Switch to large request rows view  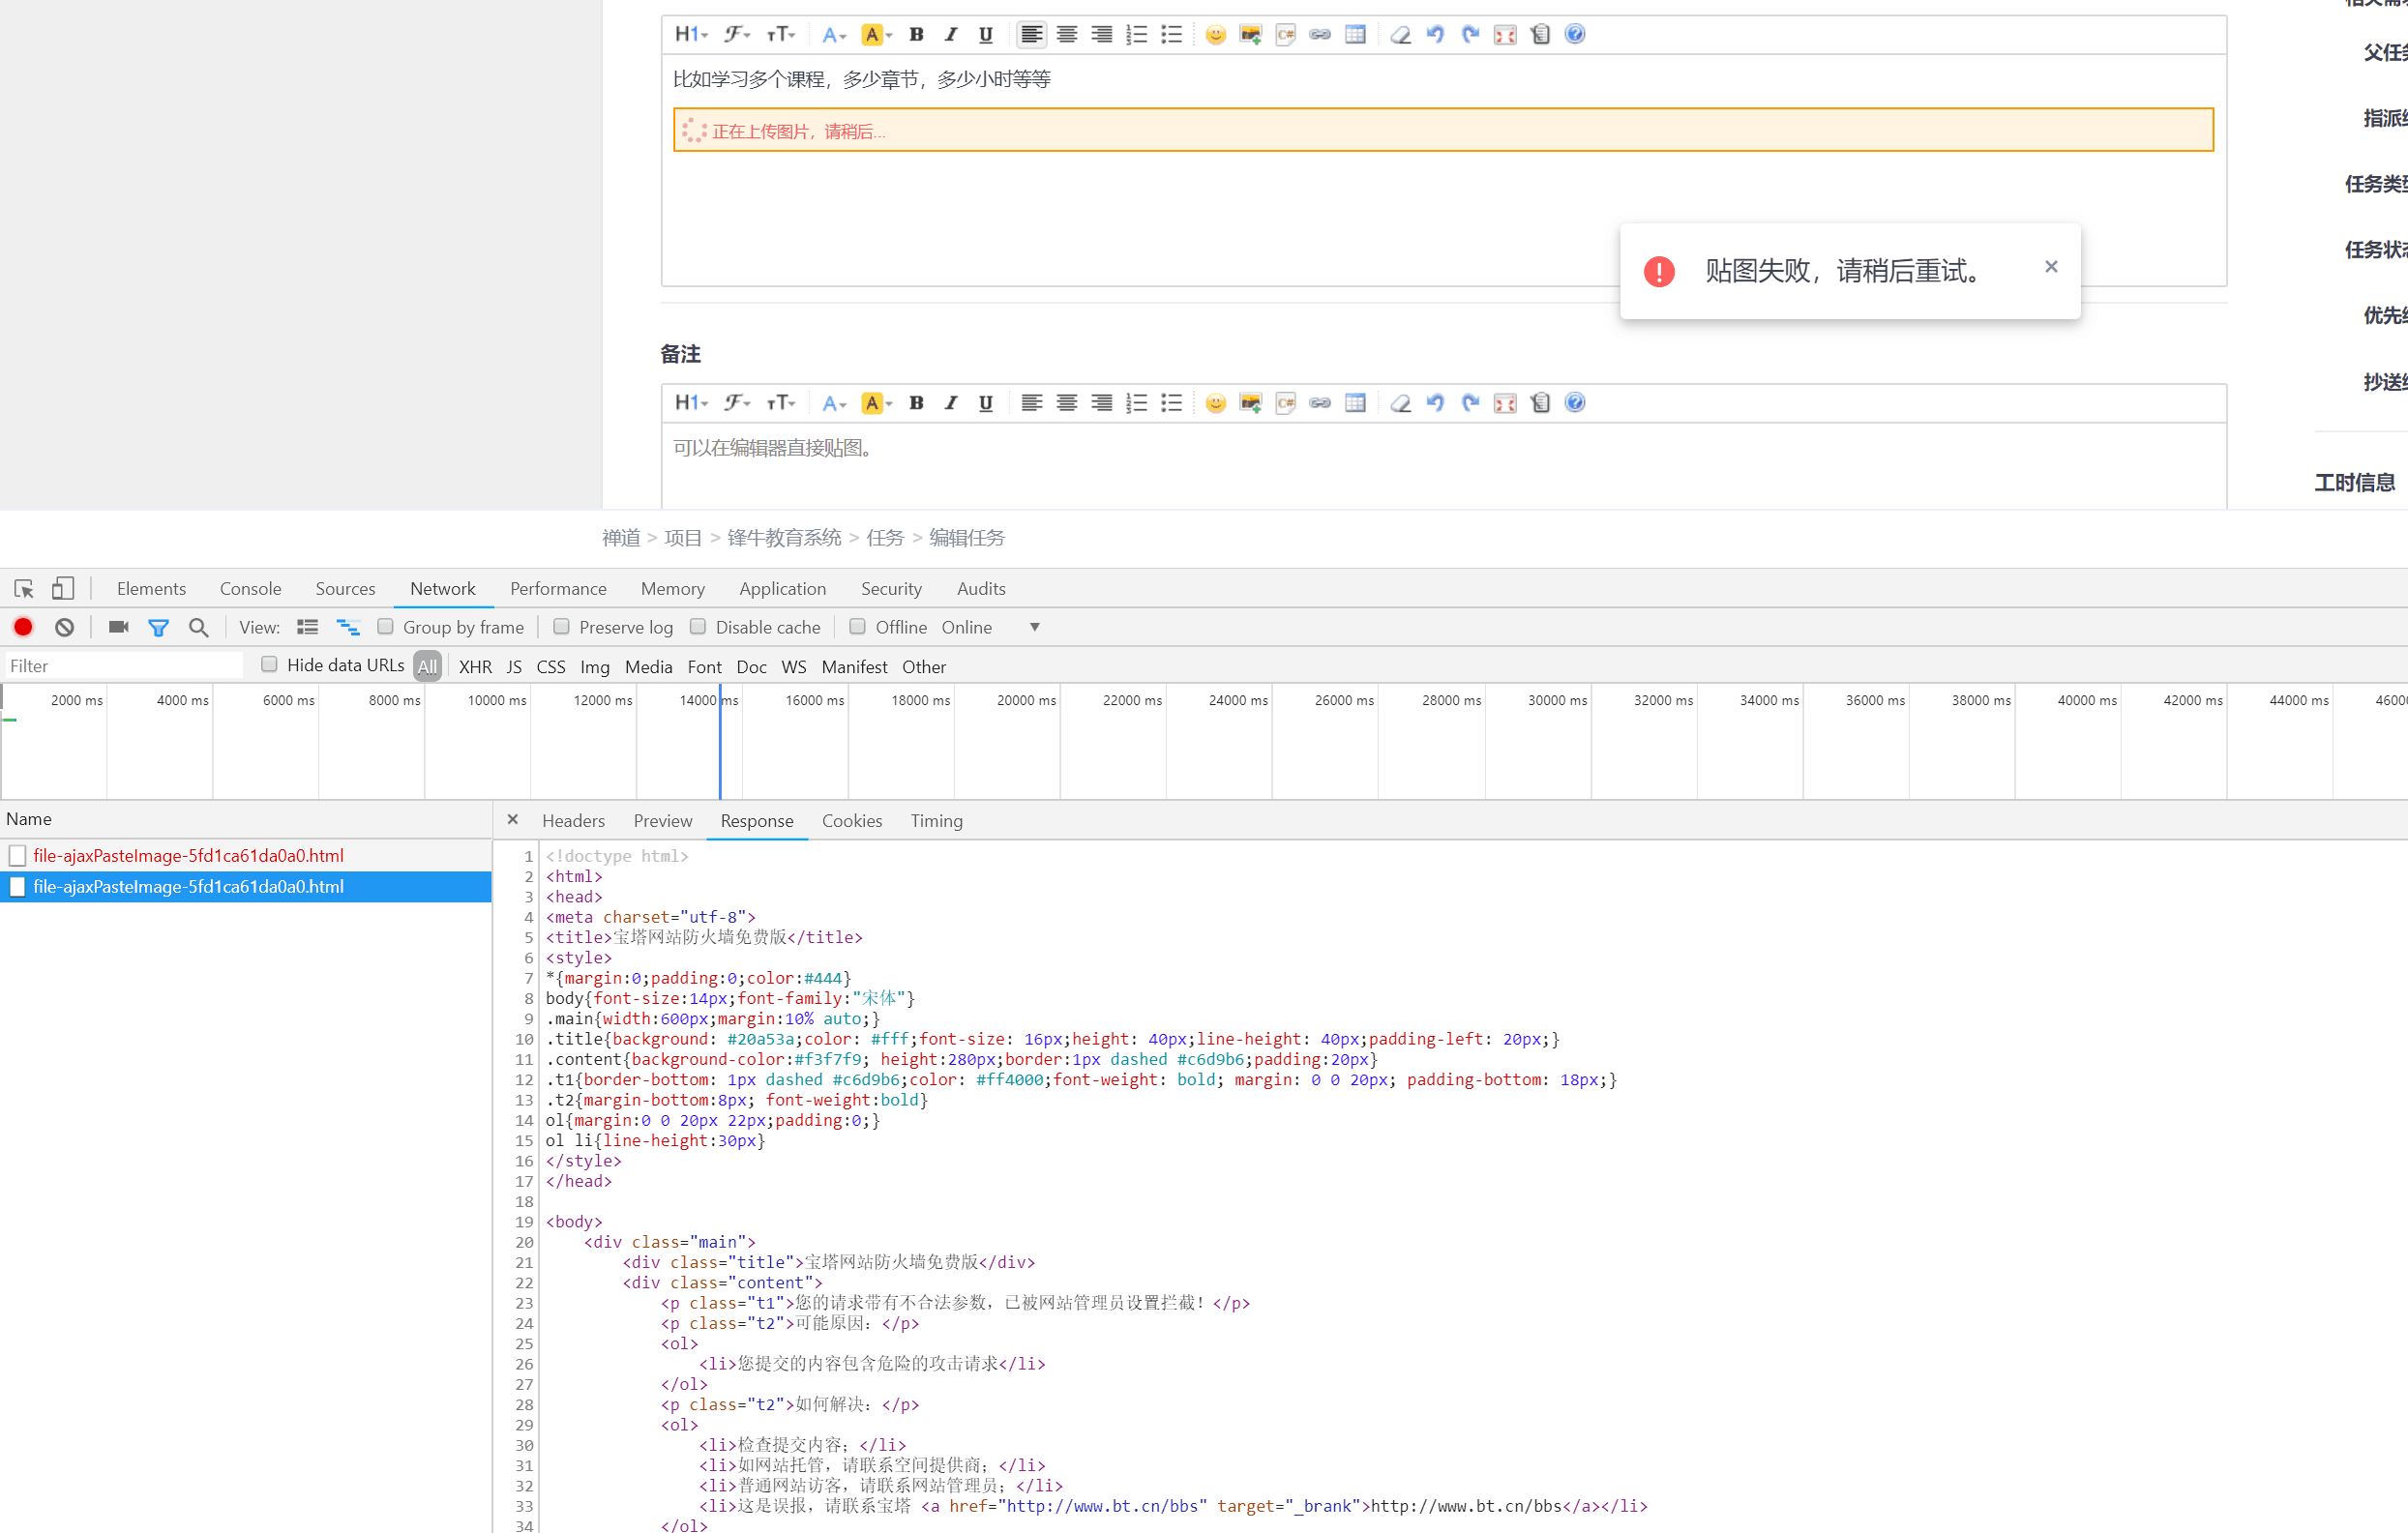(308, 628)
